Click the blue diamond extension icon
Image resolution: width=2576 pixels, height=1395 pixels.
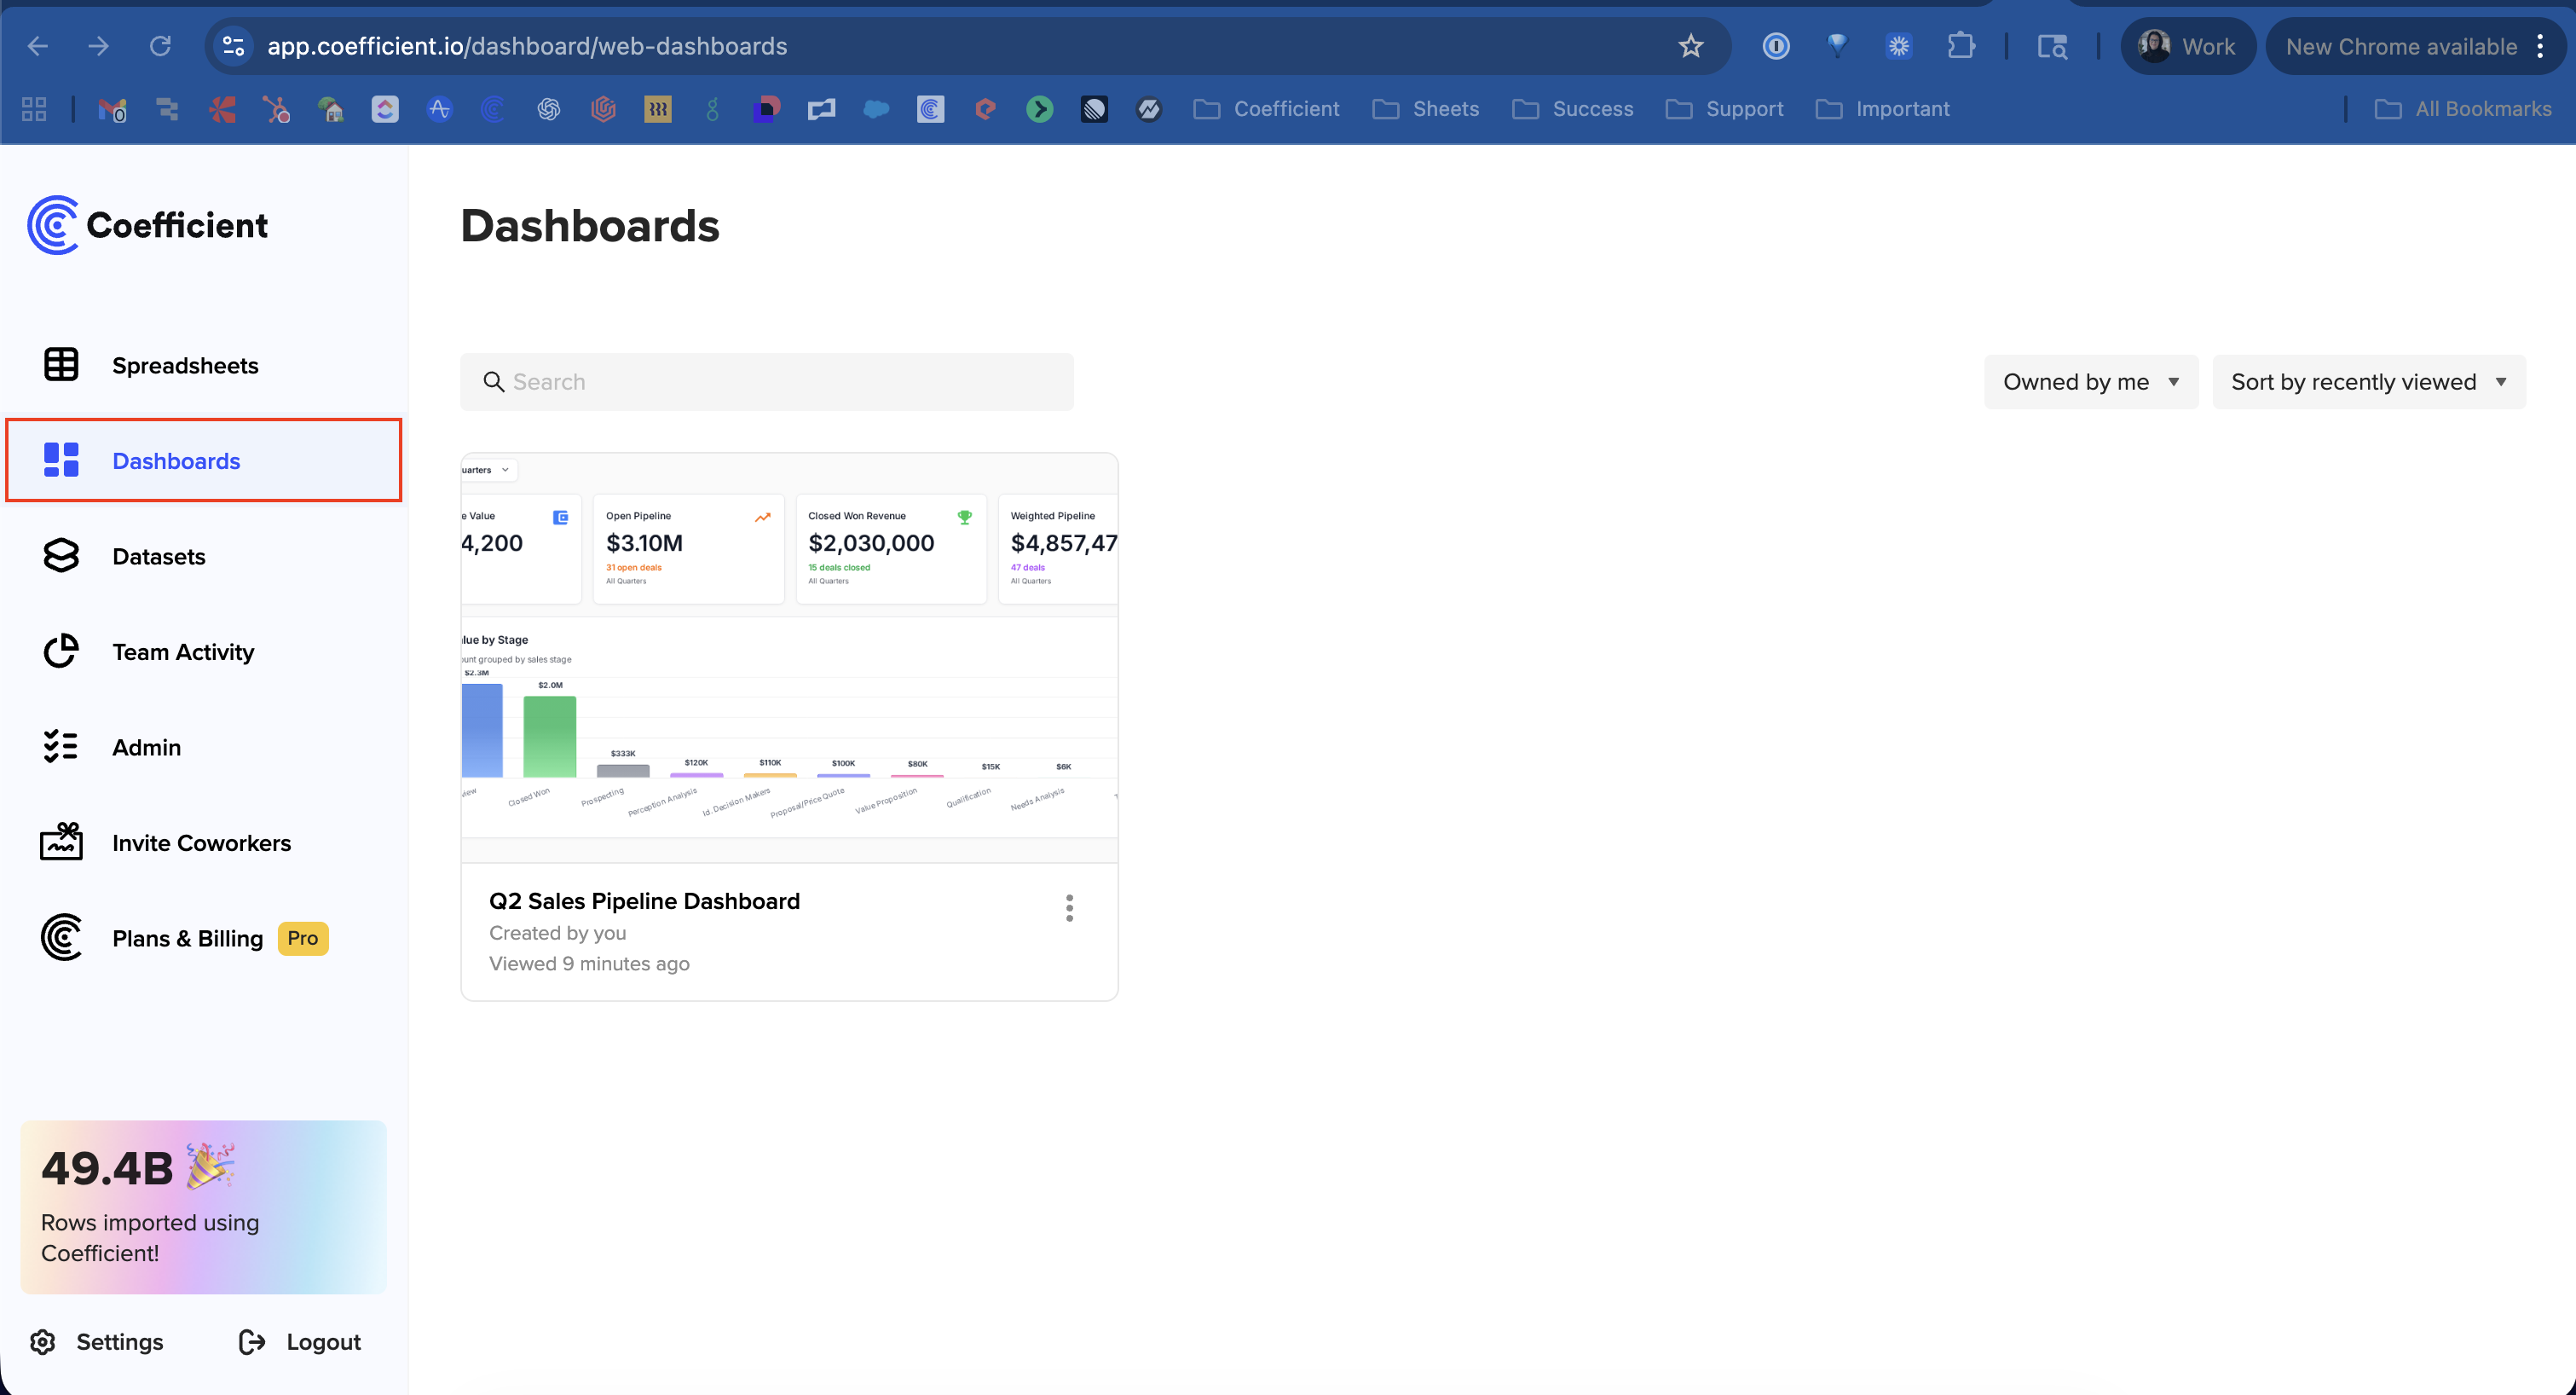[1837, 46]
